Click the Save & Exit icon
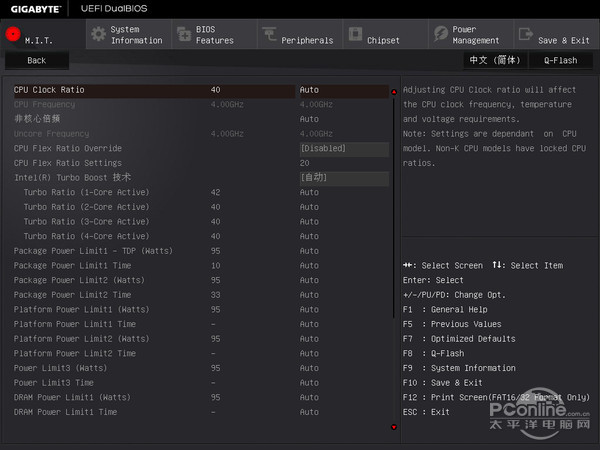Image resolution: width=600 pixels, height=450 pixels. 526,34
